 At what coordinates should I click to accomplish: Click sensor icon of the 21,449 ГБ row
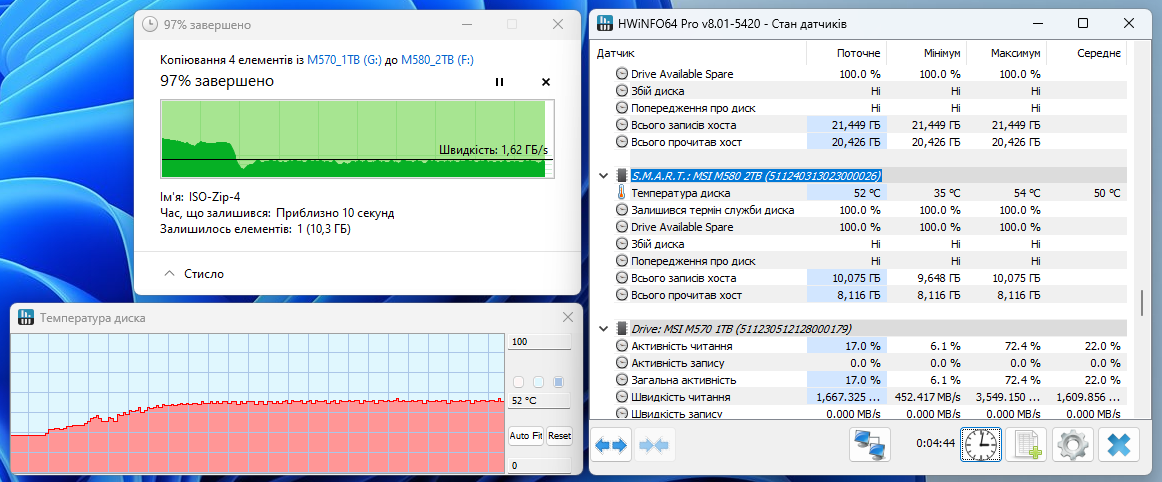[621, 125]
